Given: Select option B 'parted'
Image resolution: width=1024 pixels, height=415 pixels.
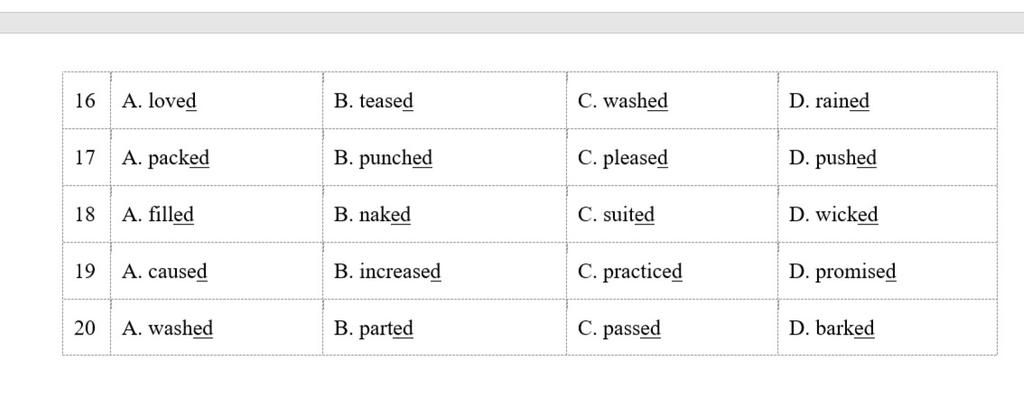Looking at the screenshot, I should click(386, 329).
